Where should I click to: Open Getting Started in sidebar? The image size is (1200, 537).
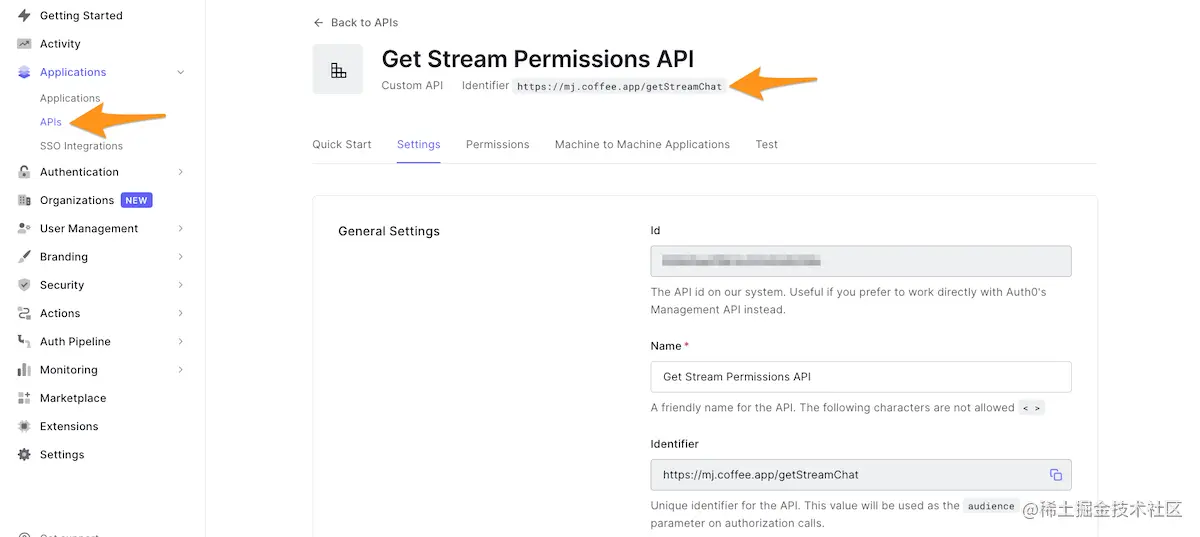[x=81, y=16]
